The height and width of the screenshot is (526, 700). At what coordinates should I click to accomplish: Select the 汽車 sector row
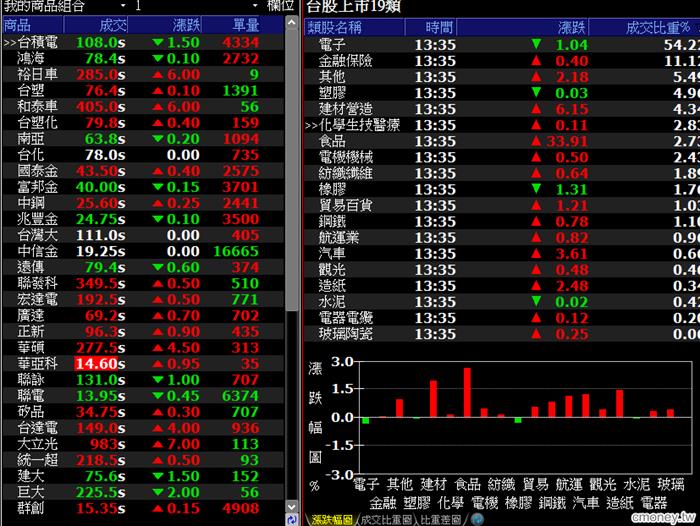click(502, 254)
